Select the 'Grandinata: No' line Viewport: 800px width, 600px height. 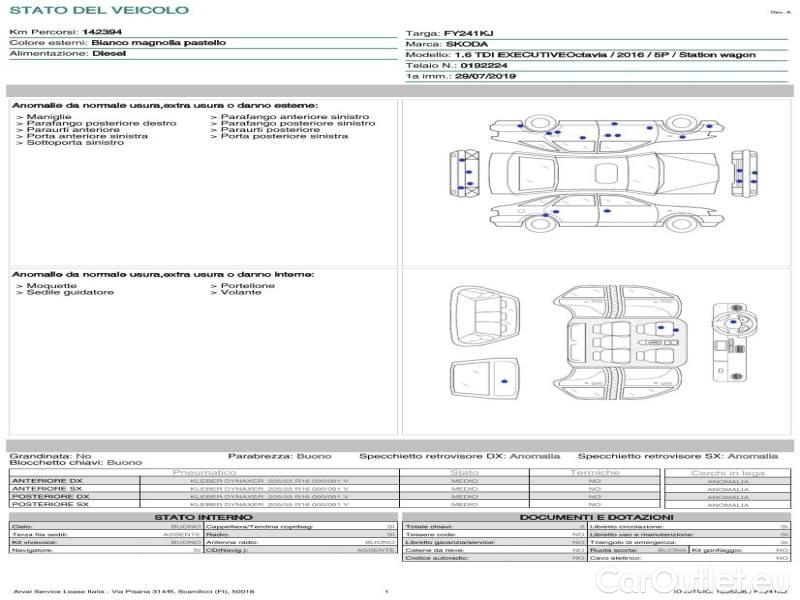coord(51,456)
